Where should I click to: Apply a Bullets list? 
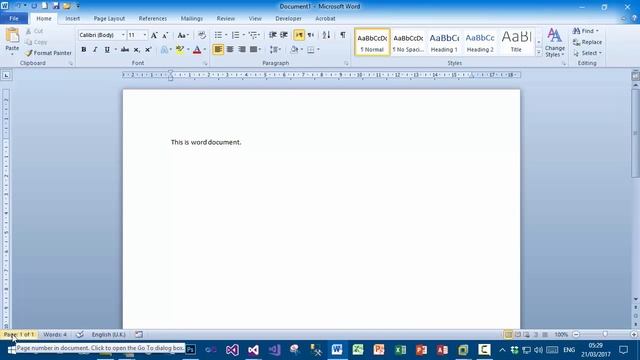tap(218, 35)
